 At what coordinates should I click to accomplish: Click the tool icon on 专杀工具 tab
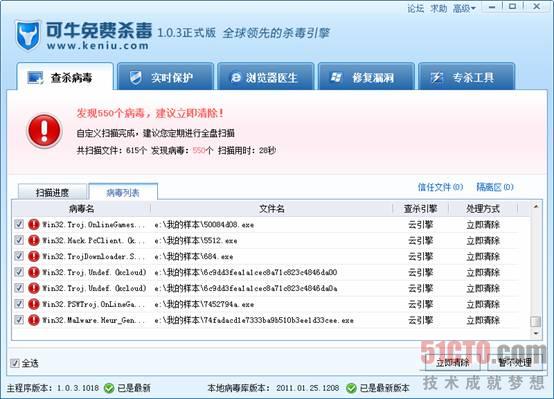[437, 77]
